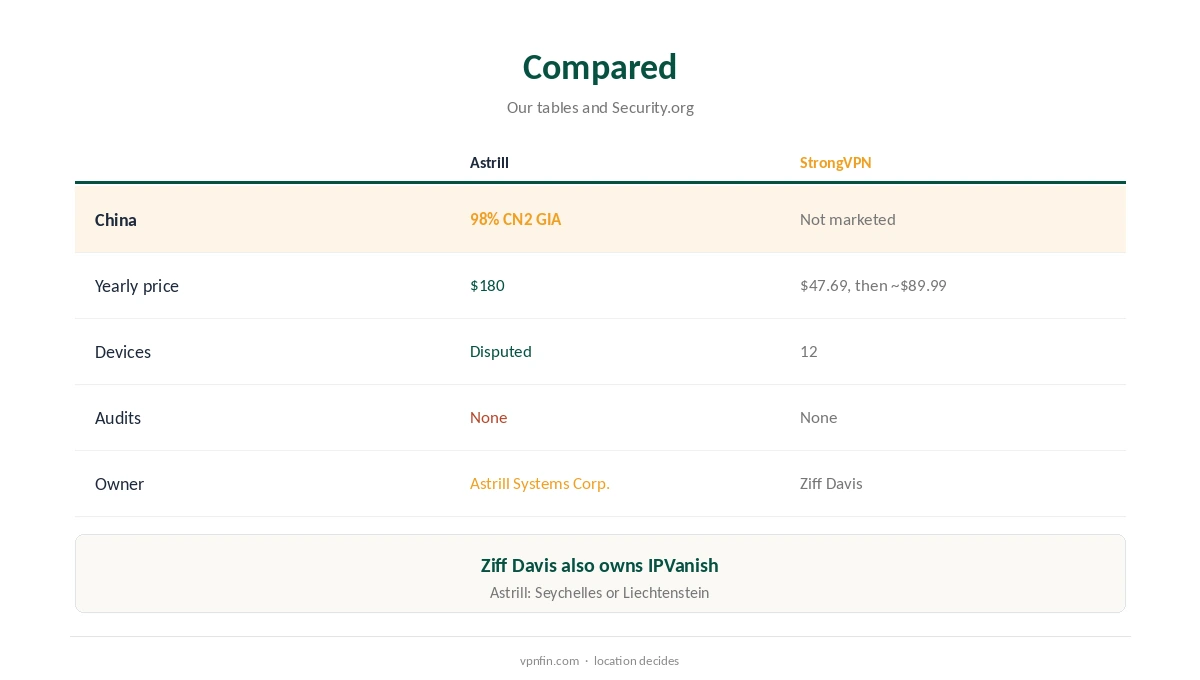This screenshot has width=1200, height=680.
Task: Select the Devices row label
Action: [123, 352]
